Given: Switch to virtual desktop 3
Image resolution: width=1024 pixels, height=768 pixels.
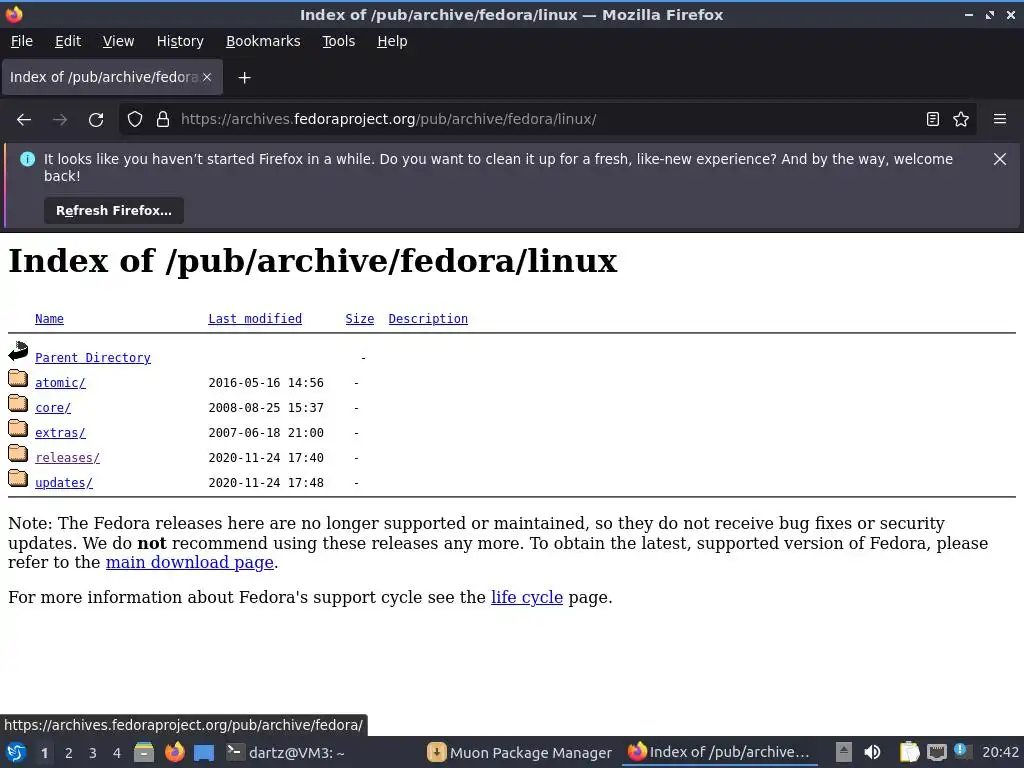Looking at the screenshot, I should 93,753.
